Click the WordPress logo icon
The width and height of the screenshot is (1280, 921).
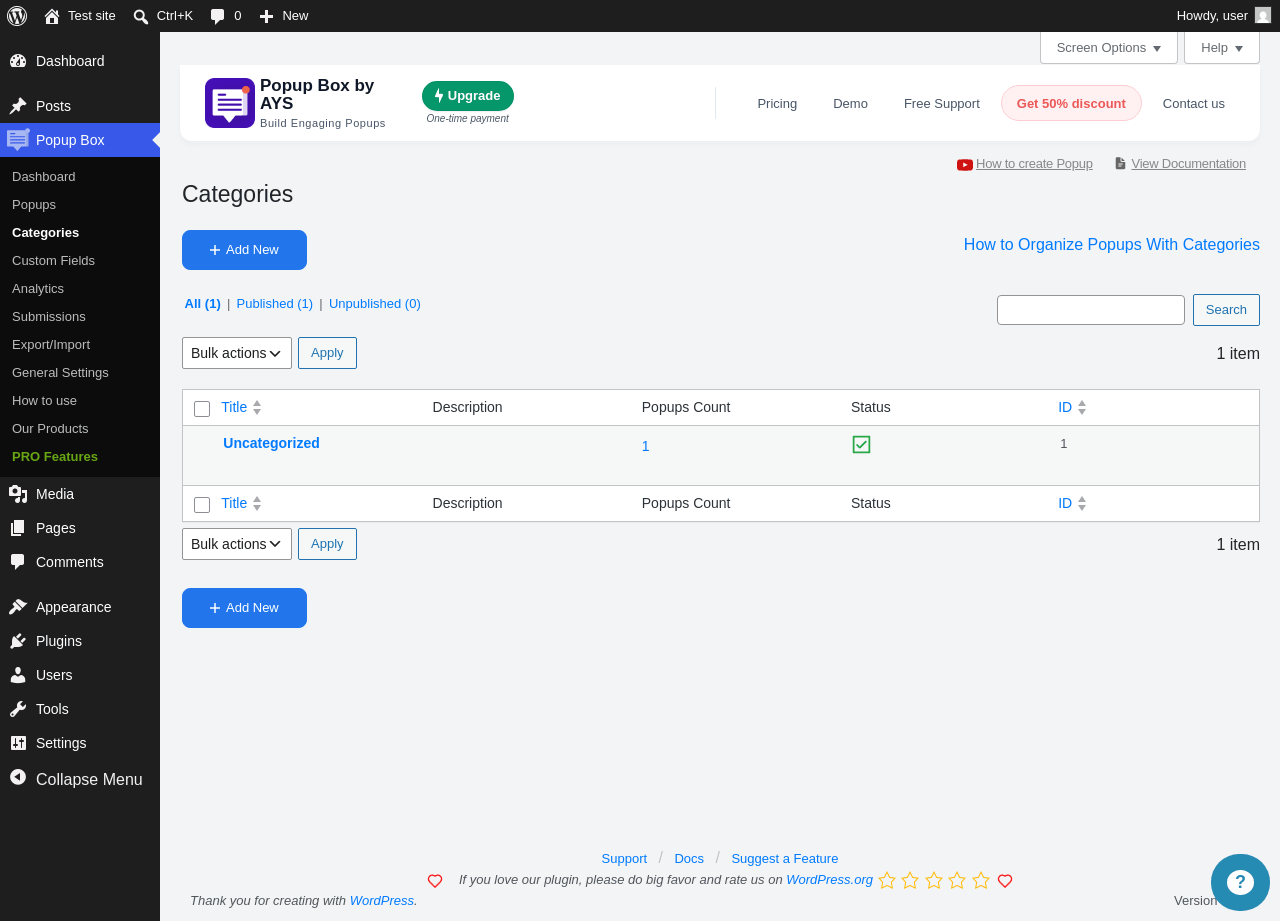coord(17,16)
